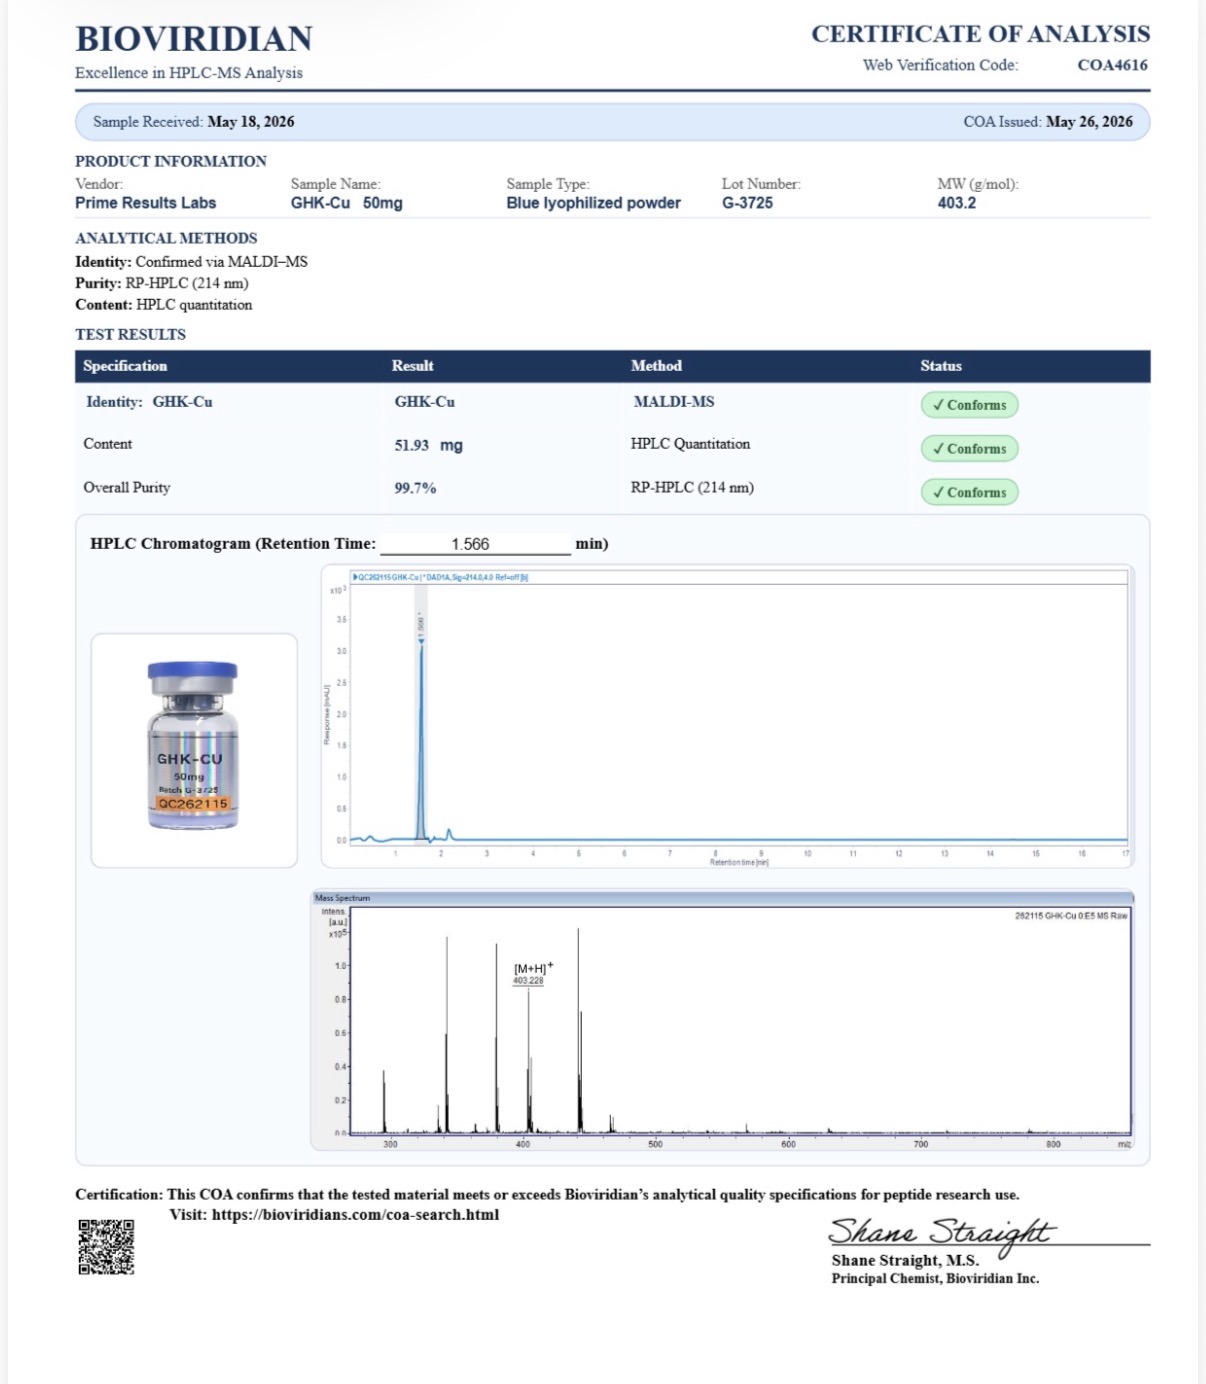1206x1384 pixels.
Task: Click the GHK-Cu vial product photo
Action: 193,745
